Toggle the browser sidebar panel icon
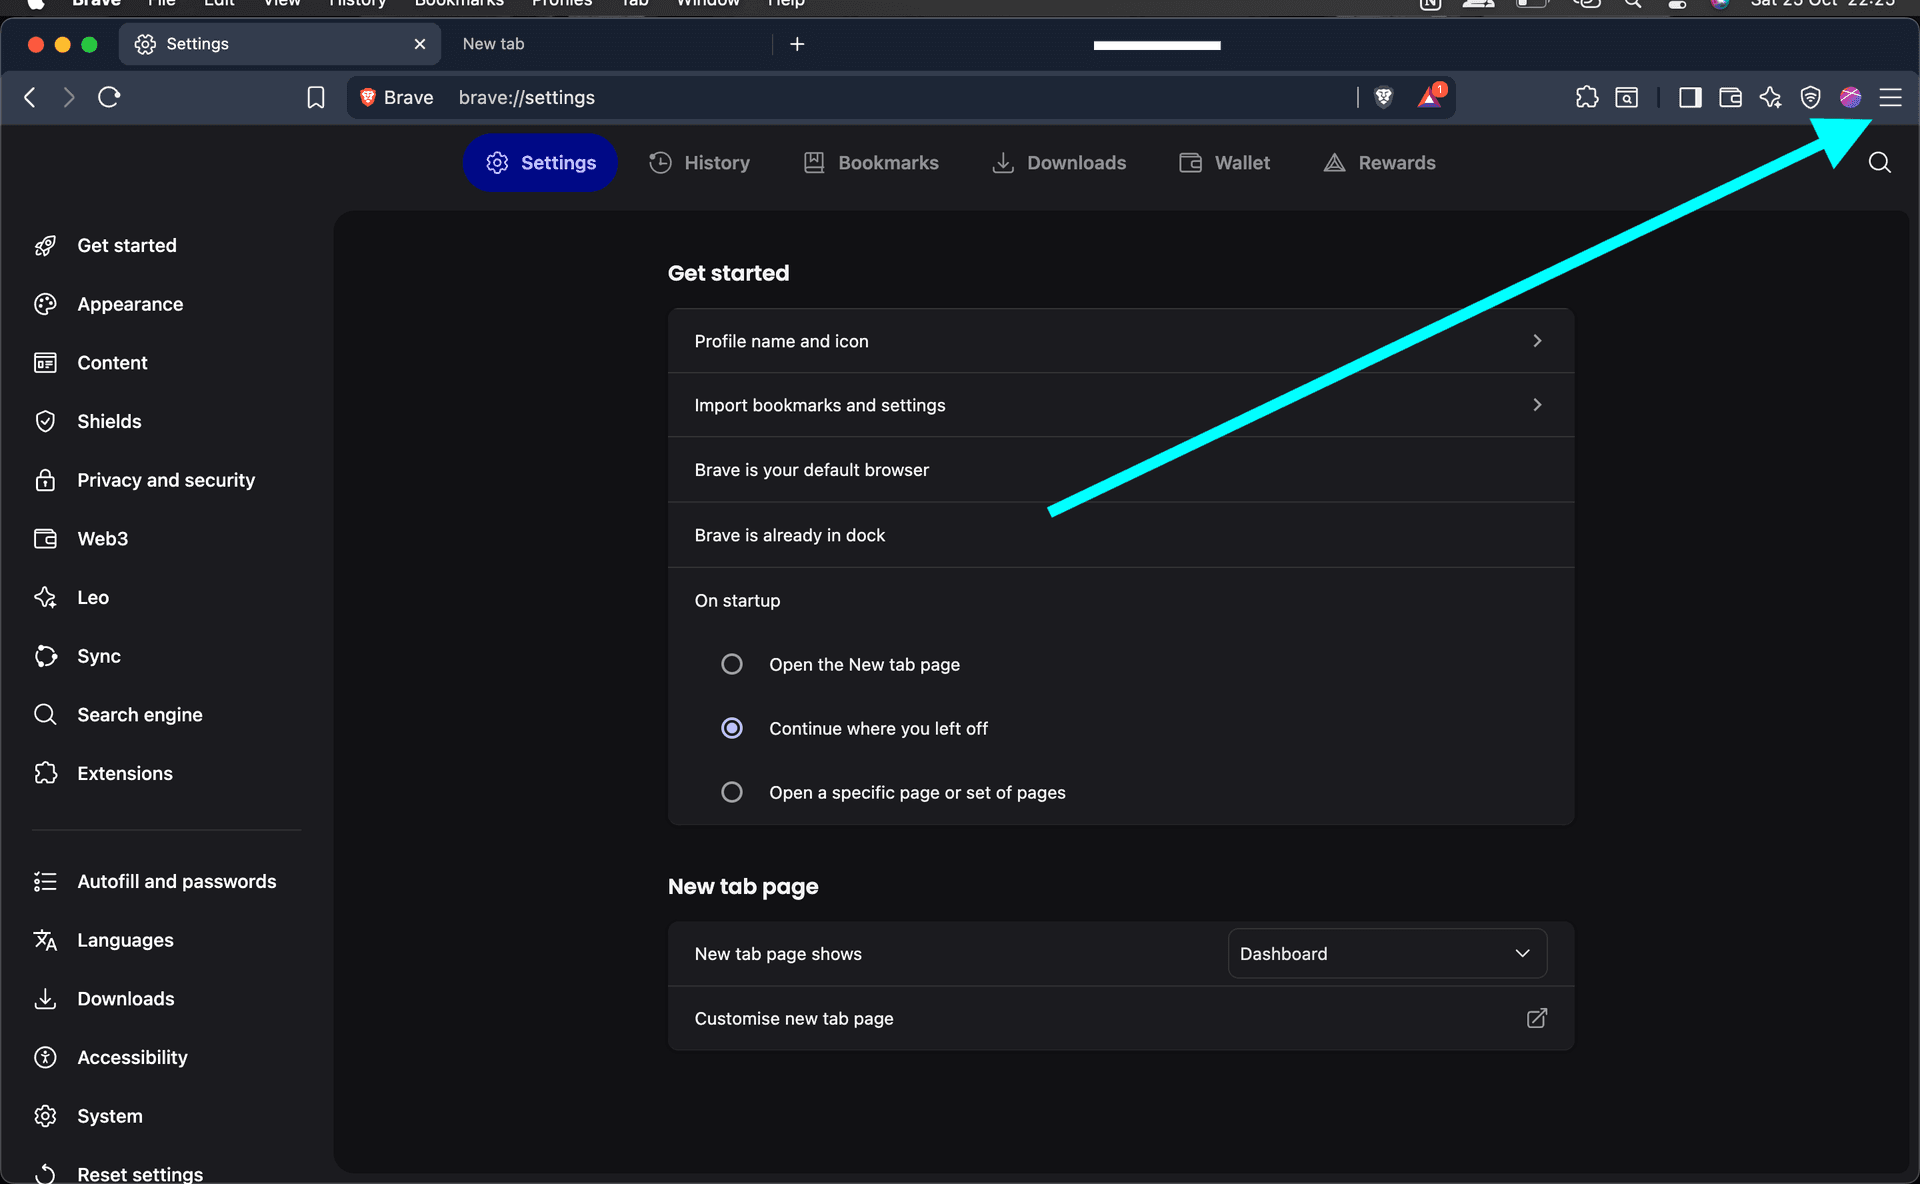 pyautogui.click(x=1690, y=97)
